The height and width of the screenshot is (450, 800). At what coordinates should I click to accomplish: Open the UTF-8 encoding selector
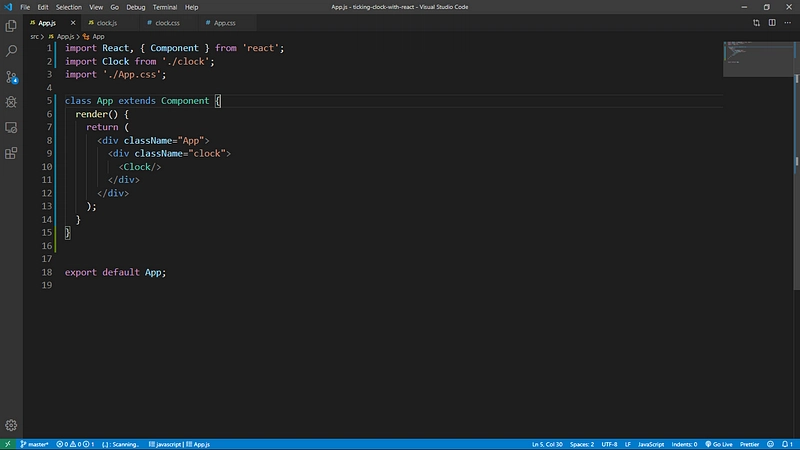click(609, 444)
